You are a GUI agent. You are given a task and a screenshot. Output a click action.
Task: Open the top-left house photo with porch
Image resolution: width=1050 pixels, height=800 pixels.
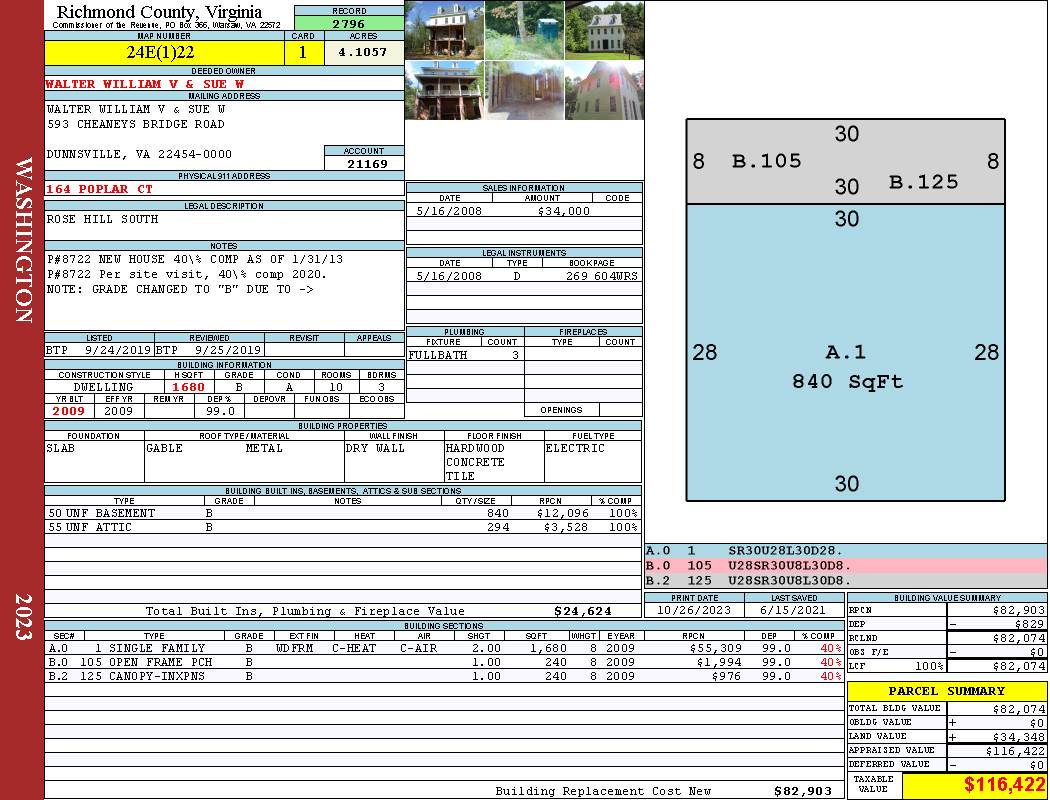click(444, 30)
